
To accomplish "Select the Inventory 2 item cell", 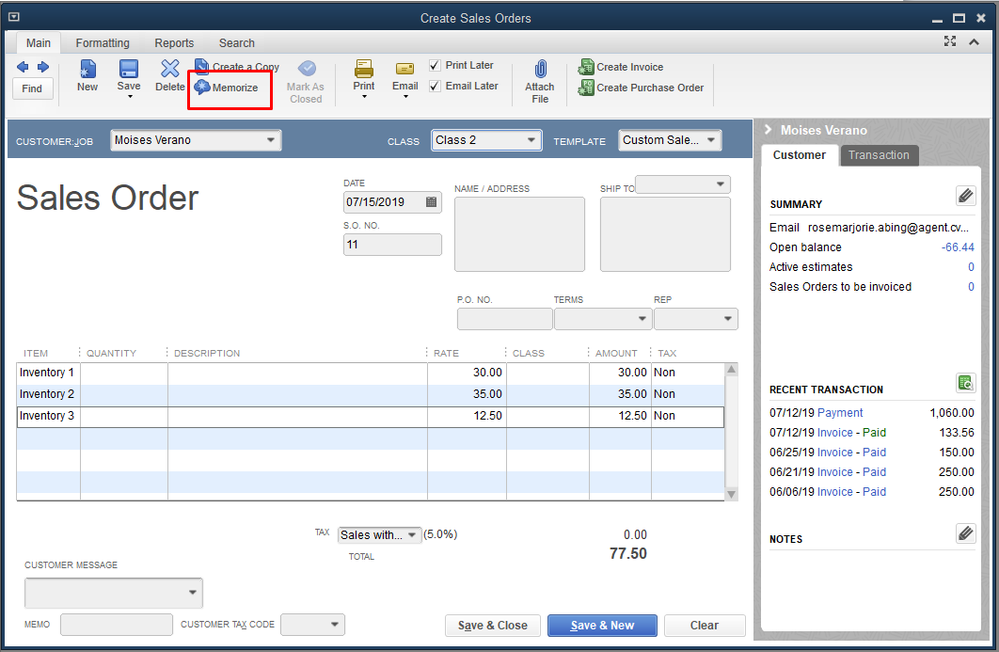I will pos(48,395).
